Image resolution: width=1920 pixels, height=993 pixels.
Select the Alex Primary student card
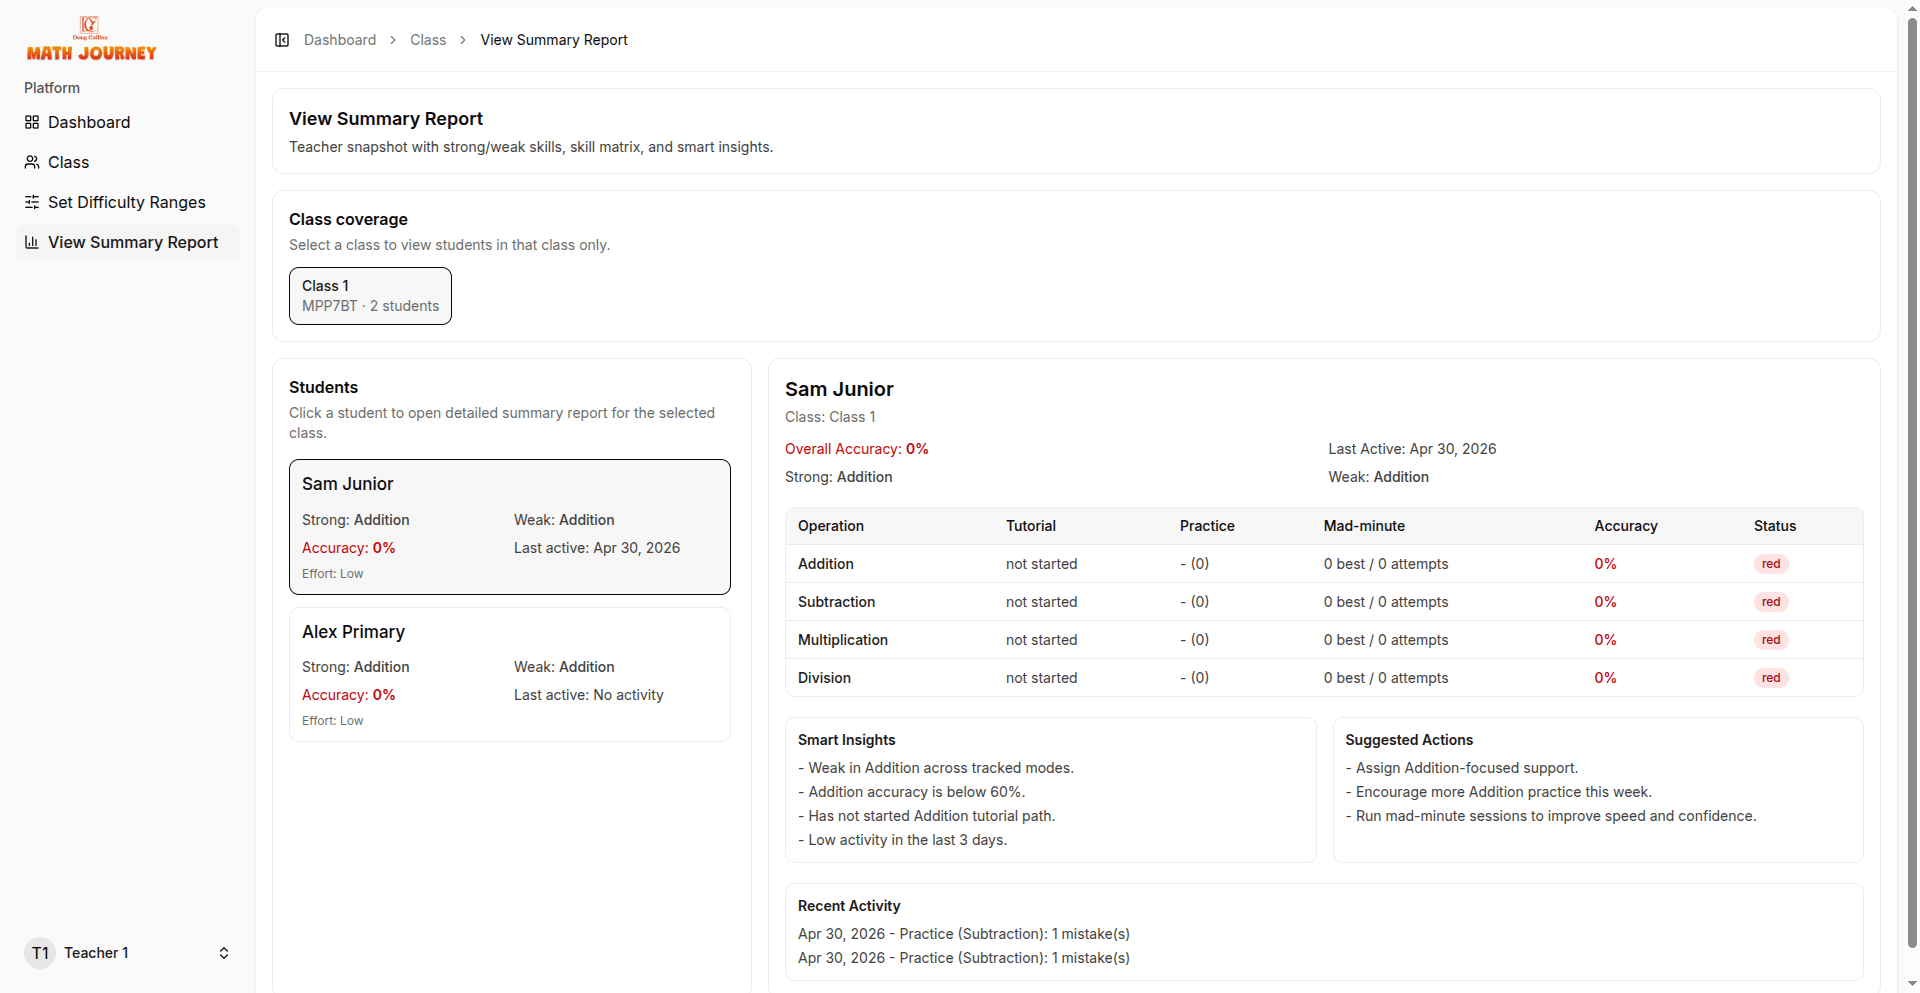pos(510,674)
